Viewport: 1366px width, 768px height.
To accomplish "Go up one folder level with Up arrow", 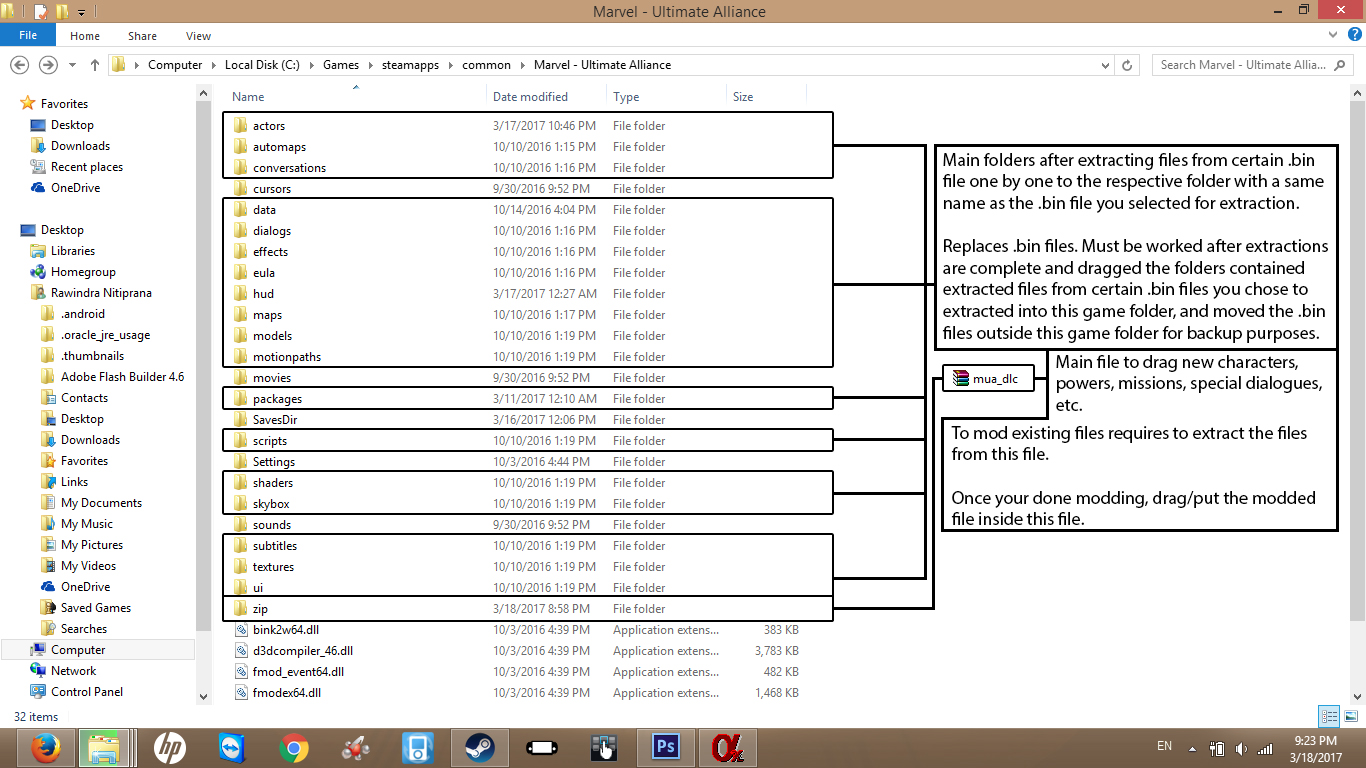I will (95, 65).
